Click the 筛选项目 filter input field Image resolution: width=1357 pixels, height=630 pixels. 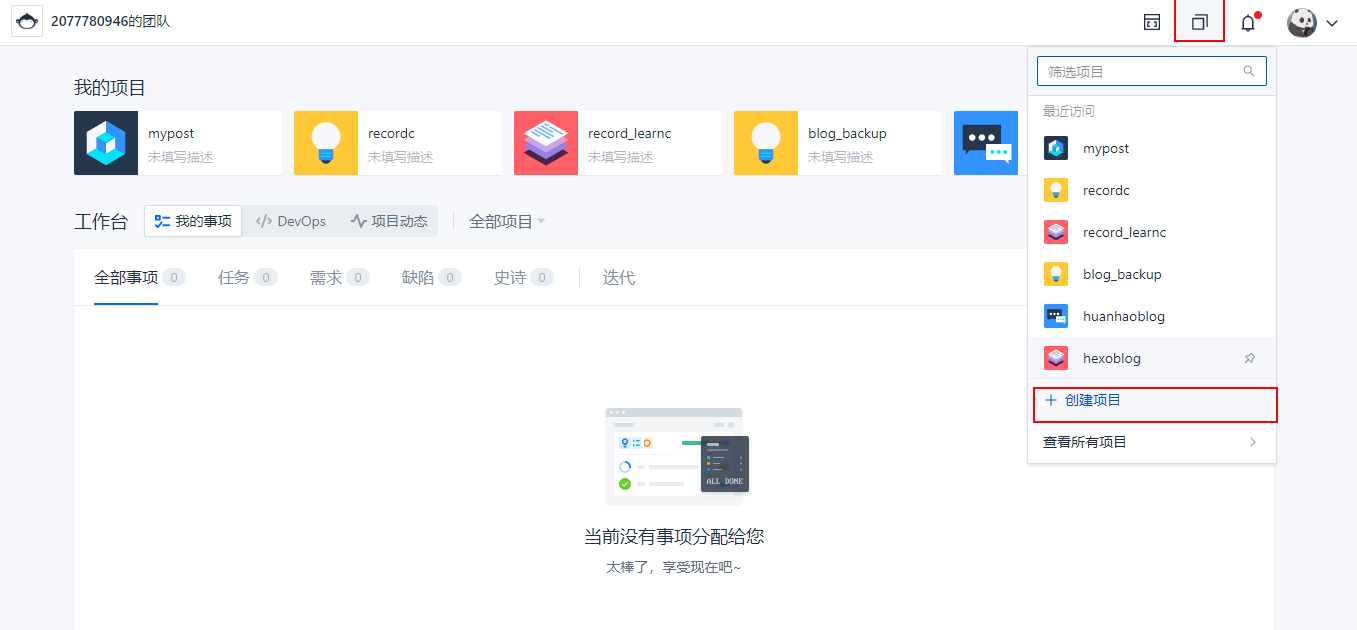[x=1140, y=71]
